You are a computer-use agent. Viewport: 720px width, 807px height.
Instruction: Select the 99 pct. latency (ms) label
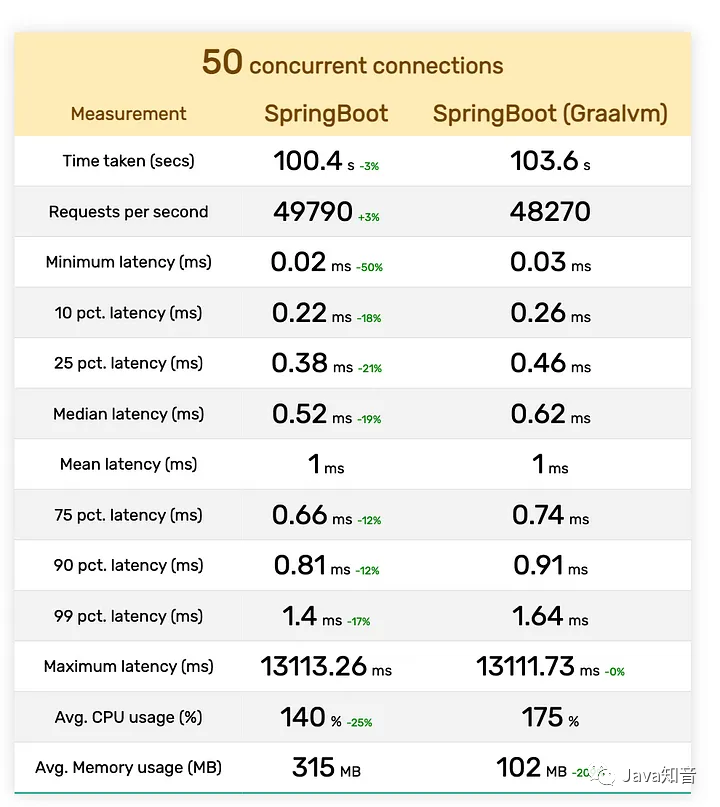(x=129, y=616)
